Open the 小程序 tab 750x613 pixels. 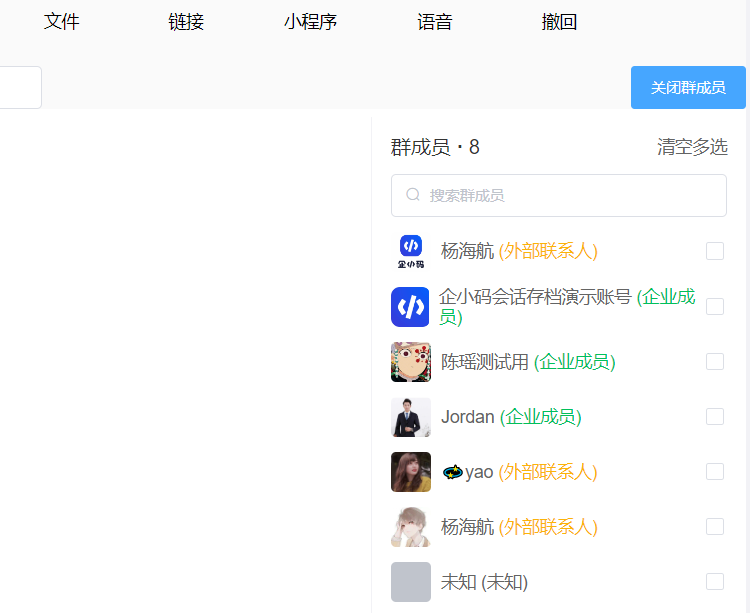pos(310,22)
